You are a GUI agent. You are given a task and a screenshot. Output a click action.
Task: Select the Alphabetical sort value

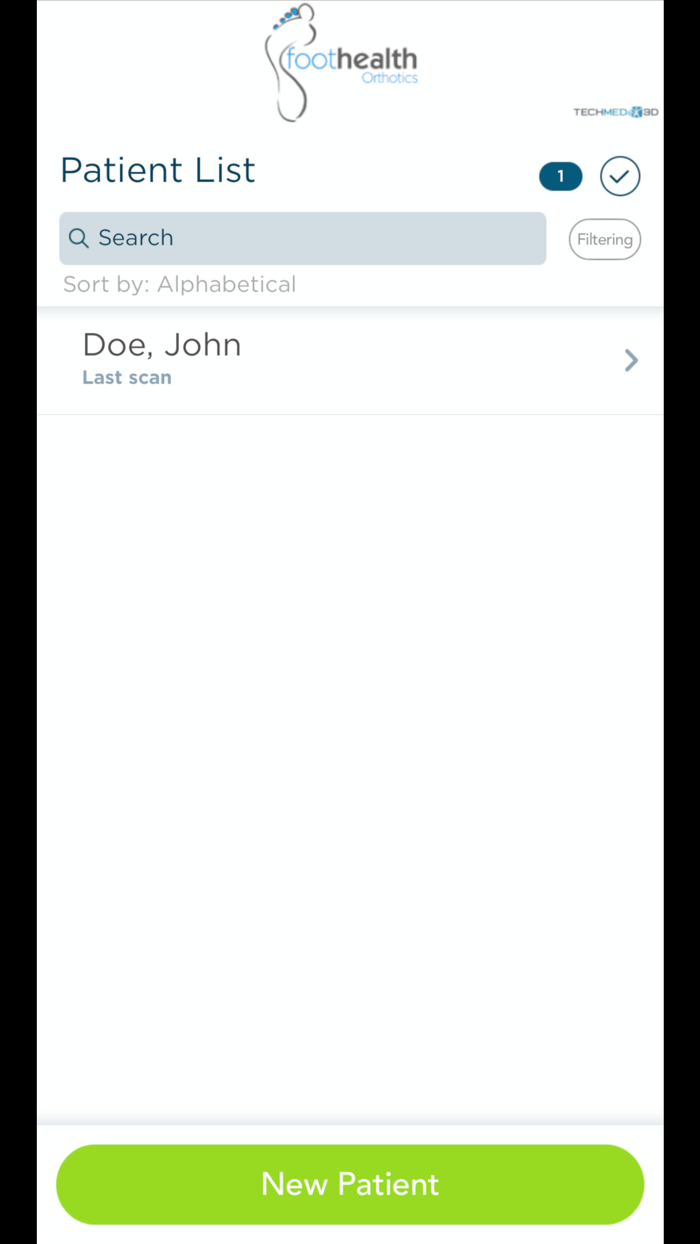[x=227, y=284]
